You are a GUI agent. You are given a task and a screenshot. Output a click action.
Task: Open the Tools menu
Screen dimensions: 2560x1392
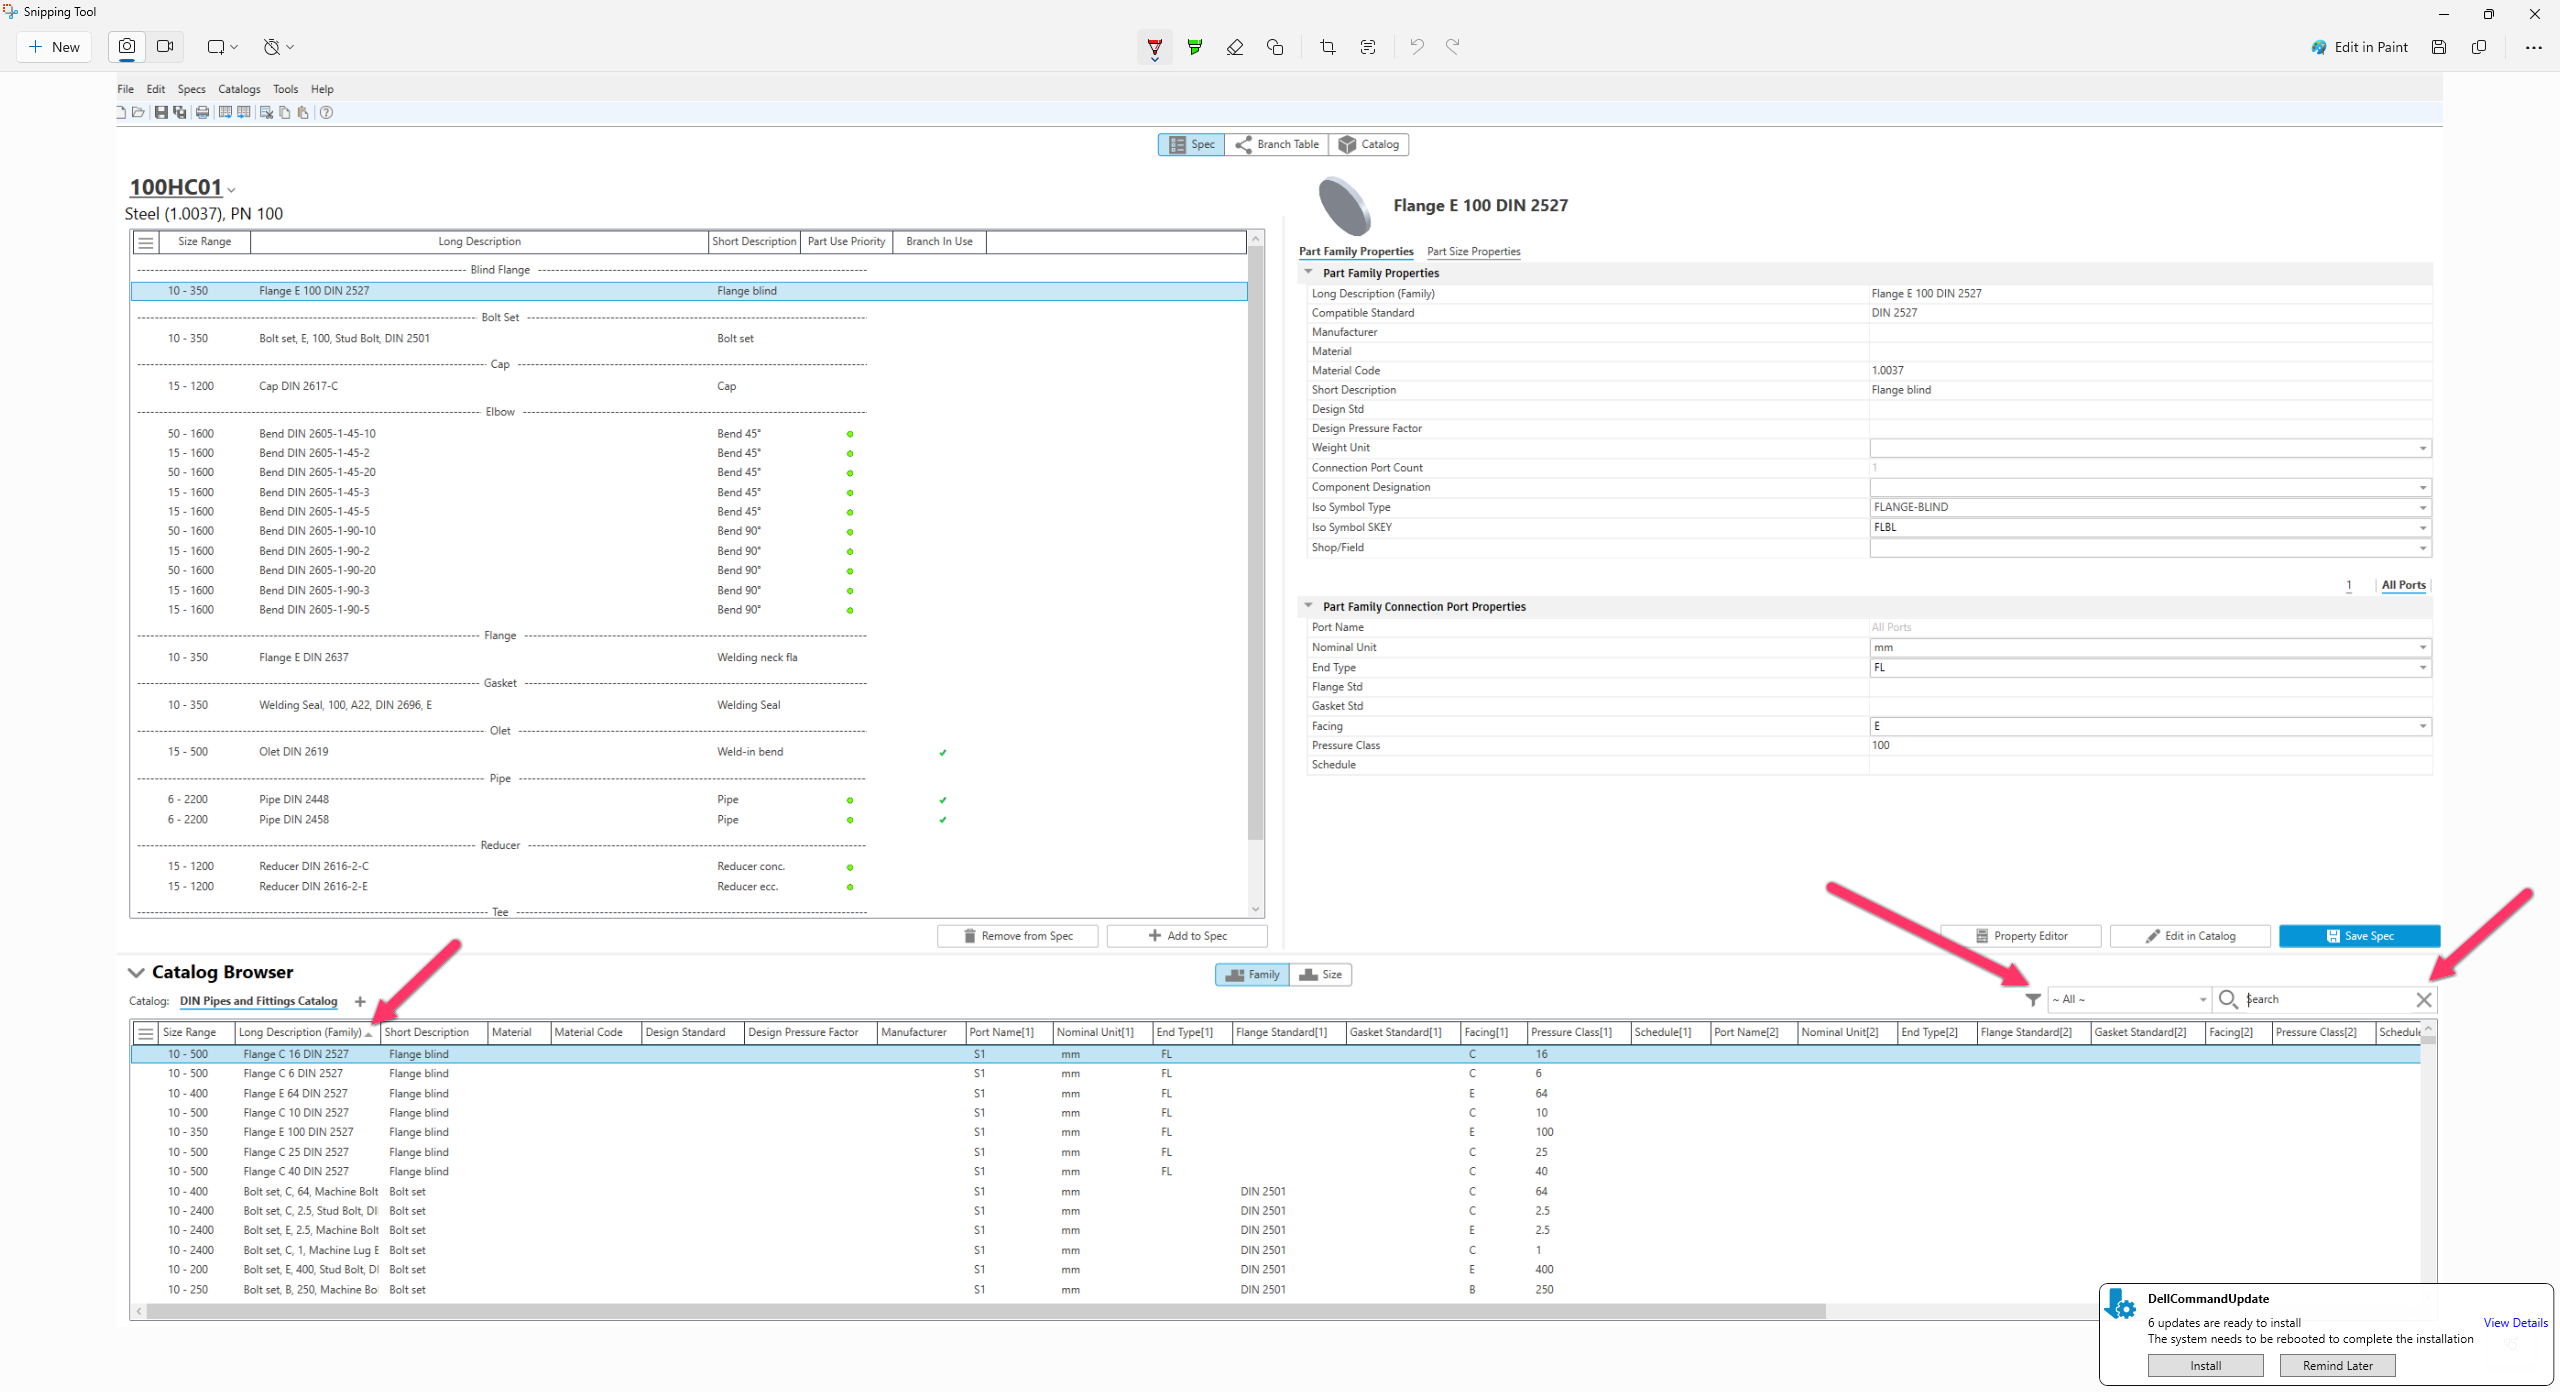tap(285, 89)
